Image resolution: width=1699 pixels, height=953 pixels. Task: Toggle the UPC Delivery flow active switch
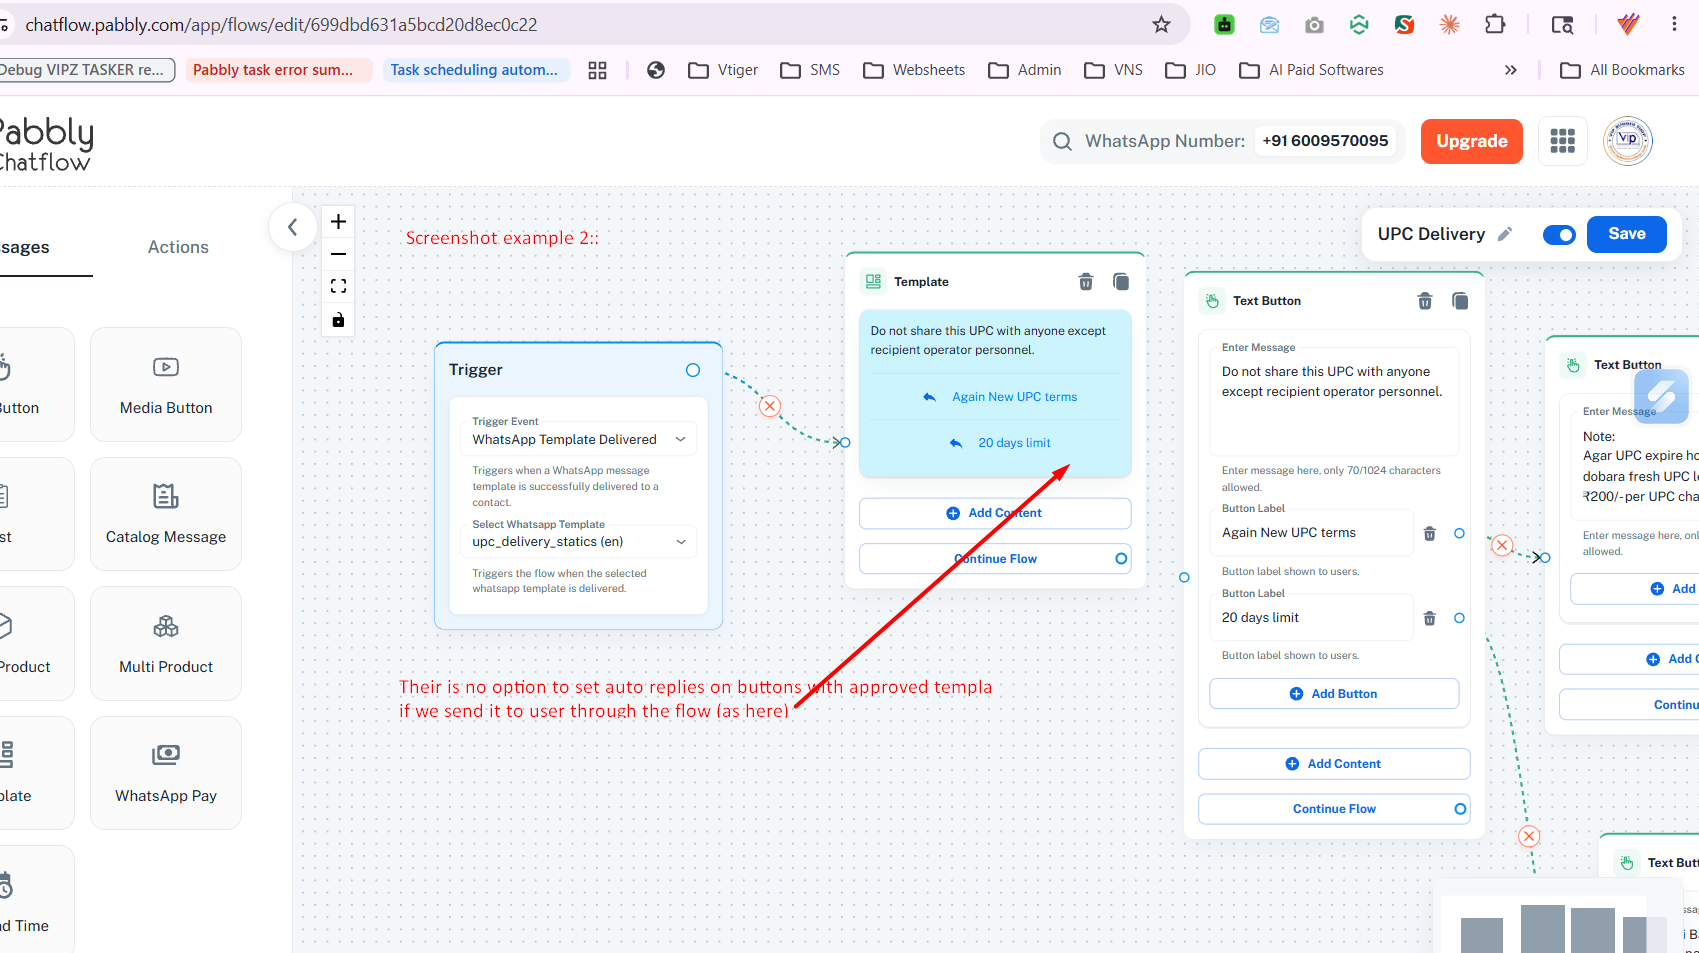pyautogui.click(x=1559, y=235)
